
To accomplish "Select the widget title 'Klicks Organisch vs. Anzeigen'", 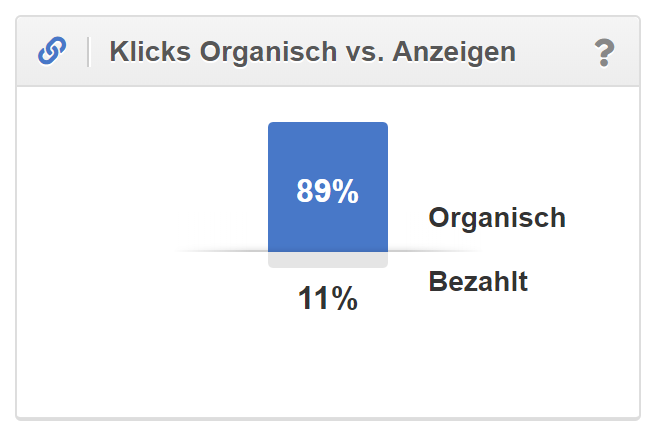I will (x=312, y=52).
